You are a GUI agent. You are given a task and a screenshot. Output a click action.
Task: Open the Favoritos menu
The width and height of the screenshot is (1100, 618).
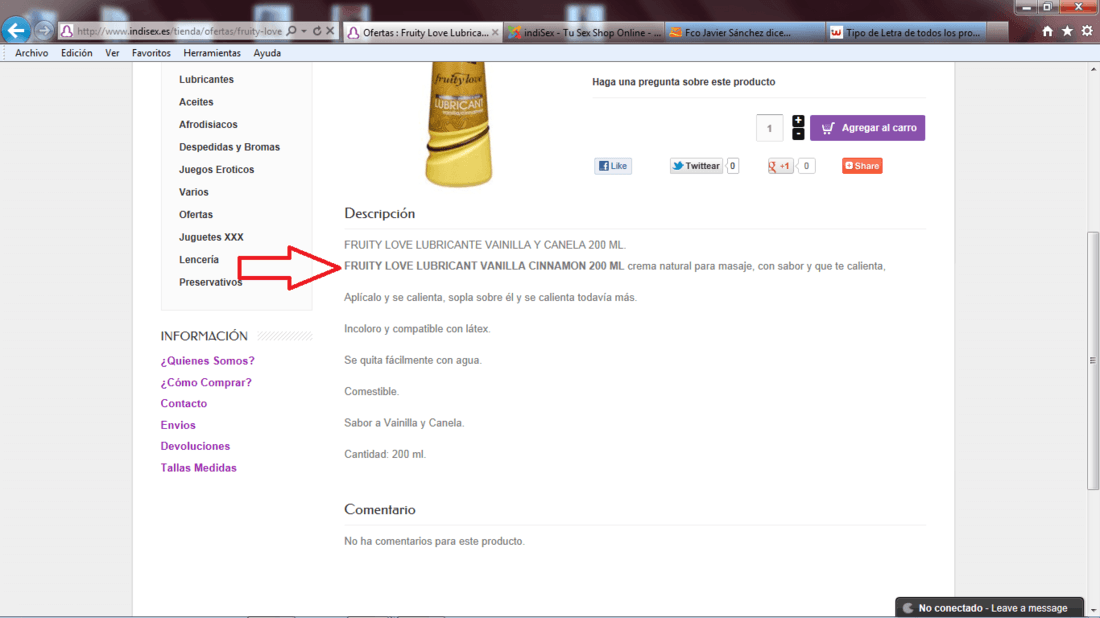point(151,53)
